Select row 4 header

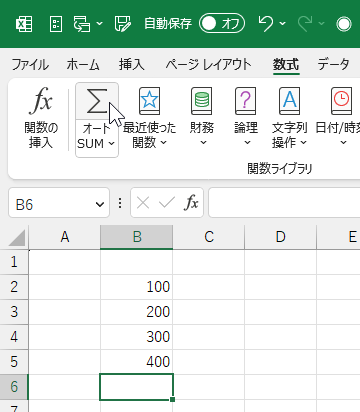[x=14, y=337]
